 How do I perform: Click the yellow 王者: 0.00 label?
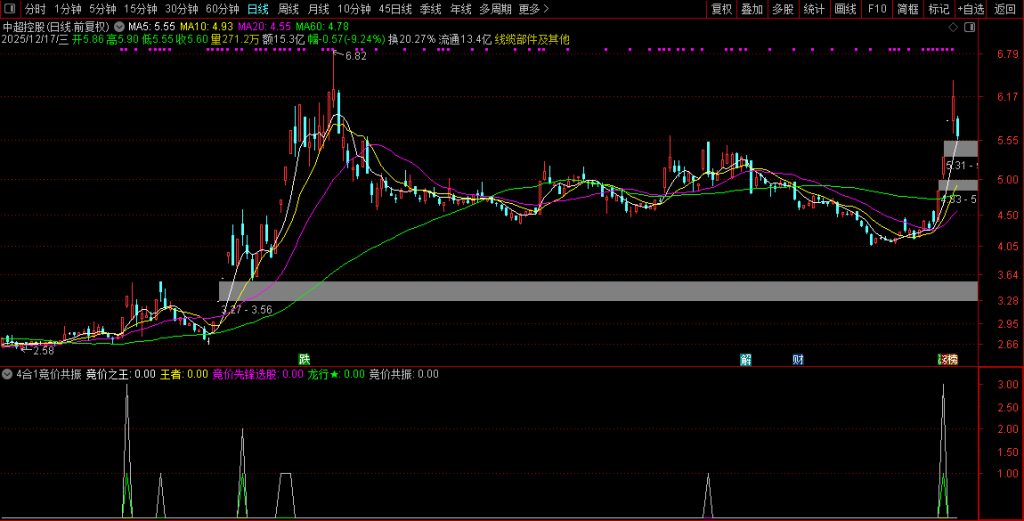point(184,374)
